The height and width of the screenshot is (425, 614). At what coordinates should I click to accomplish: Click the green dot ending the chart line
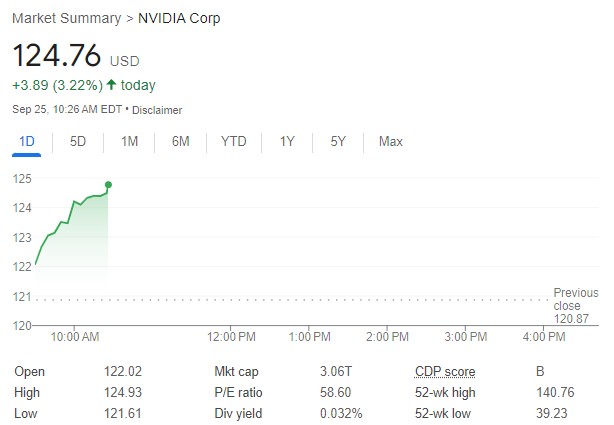point(108,185)
